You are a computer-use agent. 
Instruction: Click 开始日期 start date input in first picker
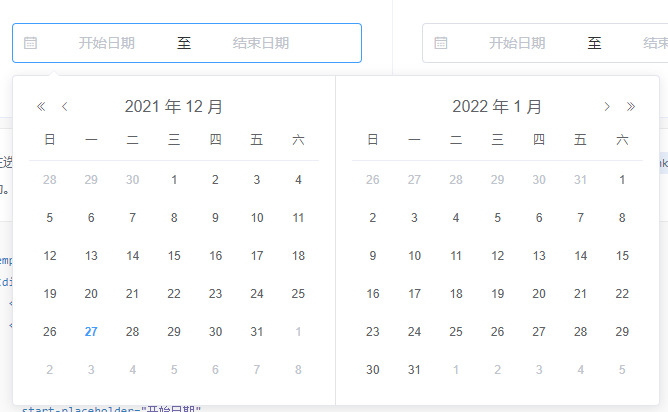[x=107, y=43]
